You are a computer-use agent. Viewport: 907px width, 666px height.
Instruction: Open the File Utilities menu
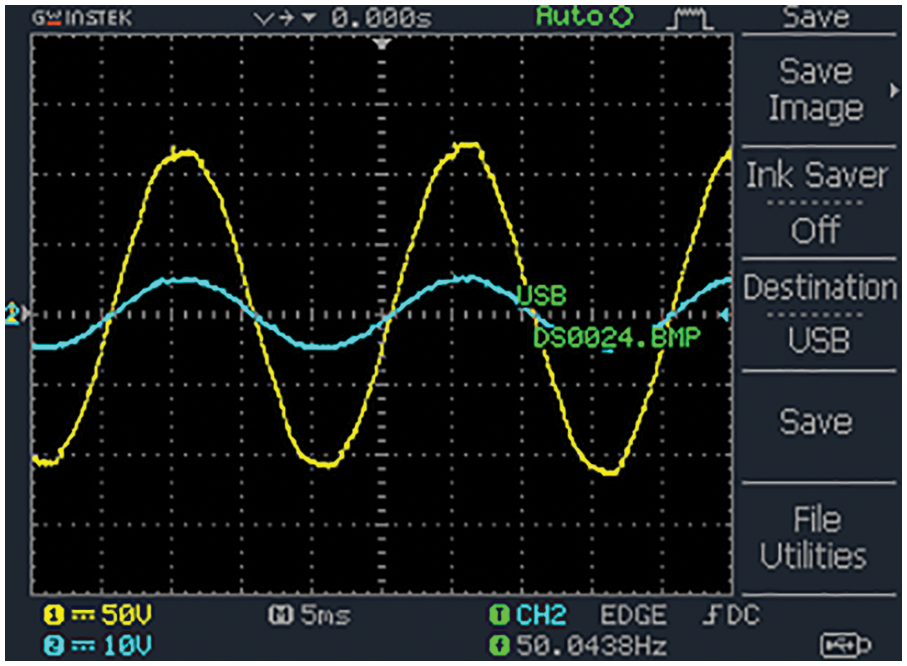click(x=815, y=537)
